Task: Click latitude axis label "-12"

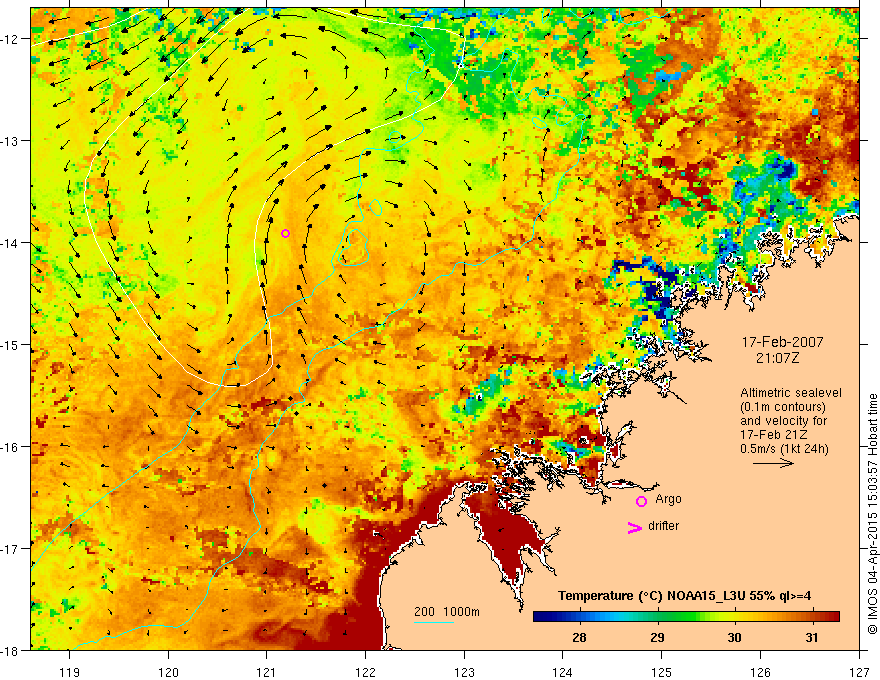Action: [x=11, y=38]
